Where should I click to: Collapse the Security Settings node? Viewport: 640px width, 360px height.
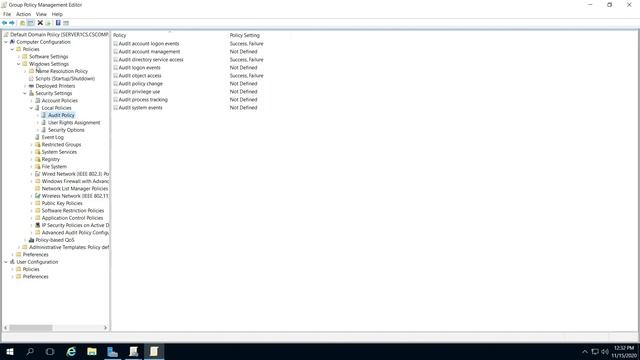tap(25, 93)
